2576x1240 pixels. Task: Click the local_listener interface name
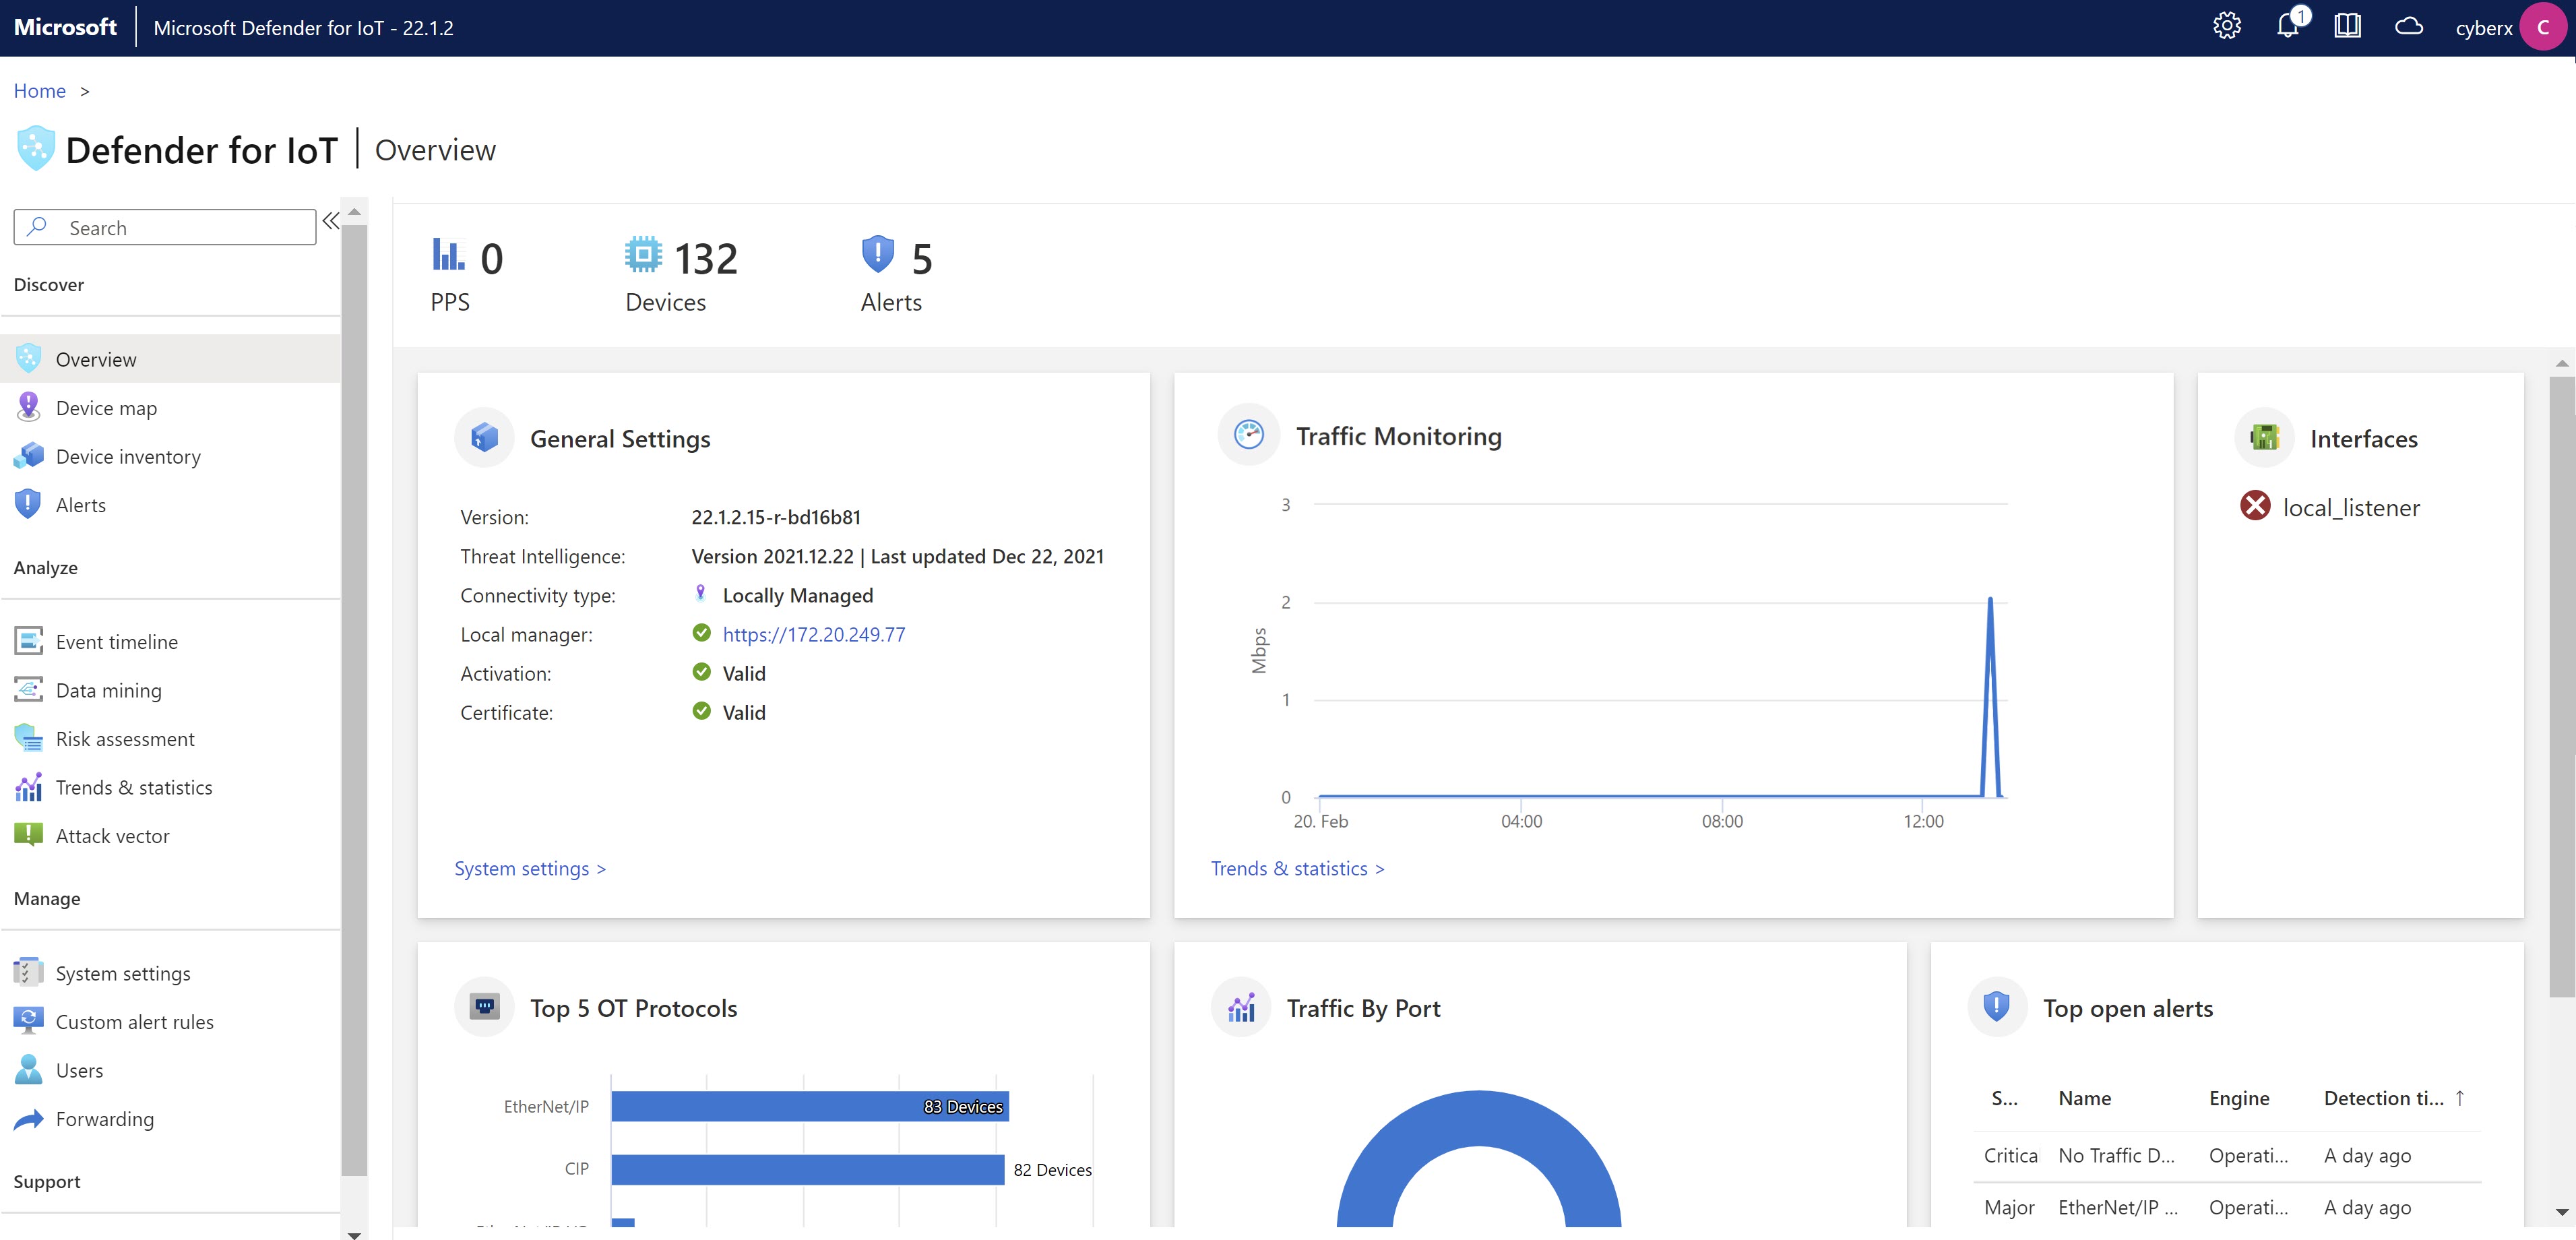2351,507
